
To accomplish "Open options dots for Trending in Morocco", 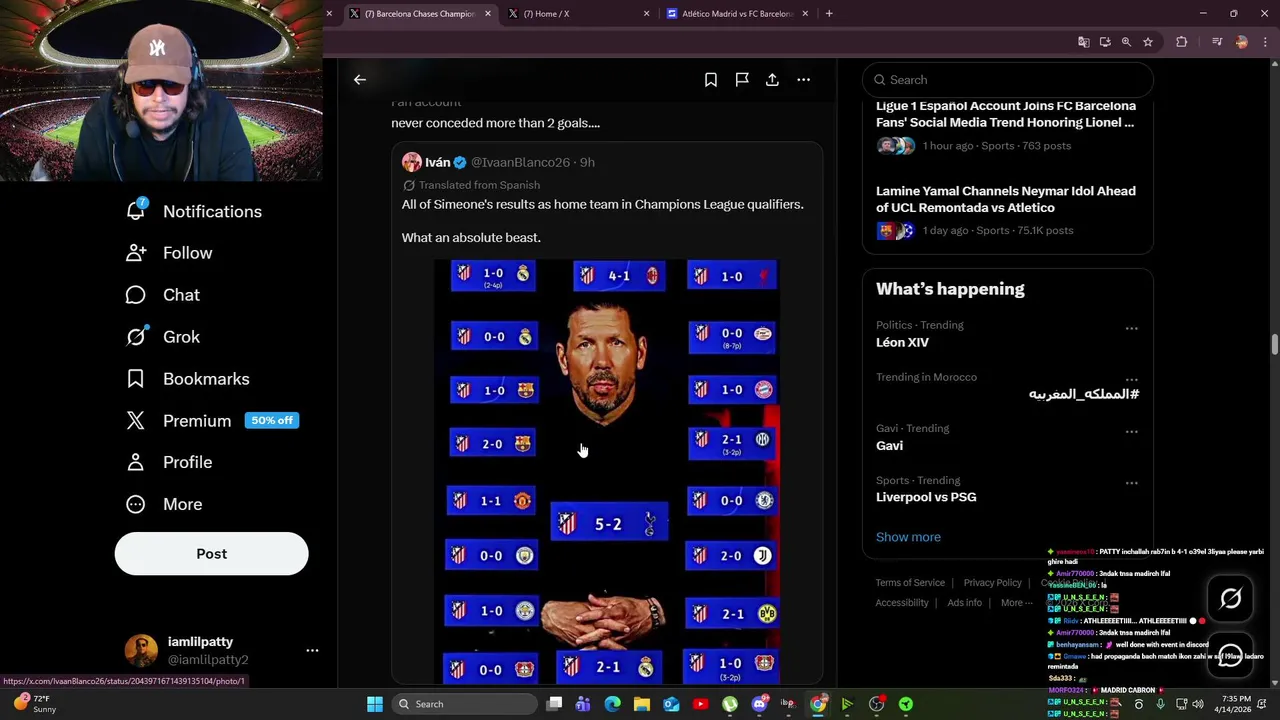I will point(1131,380).
